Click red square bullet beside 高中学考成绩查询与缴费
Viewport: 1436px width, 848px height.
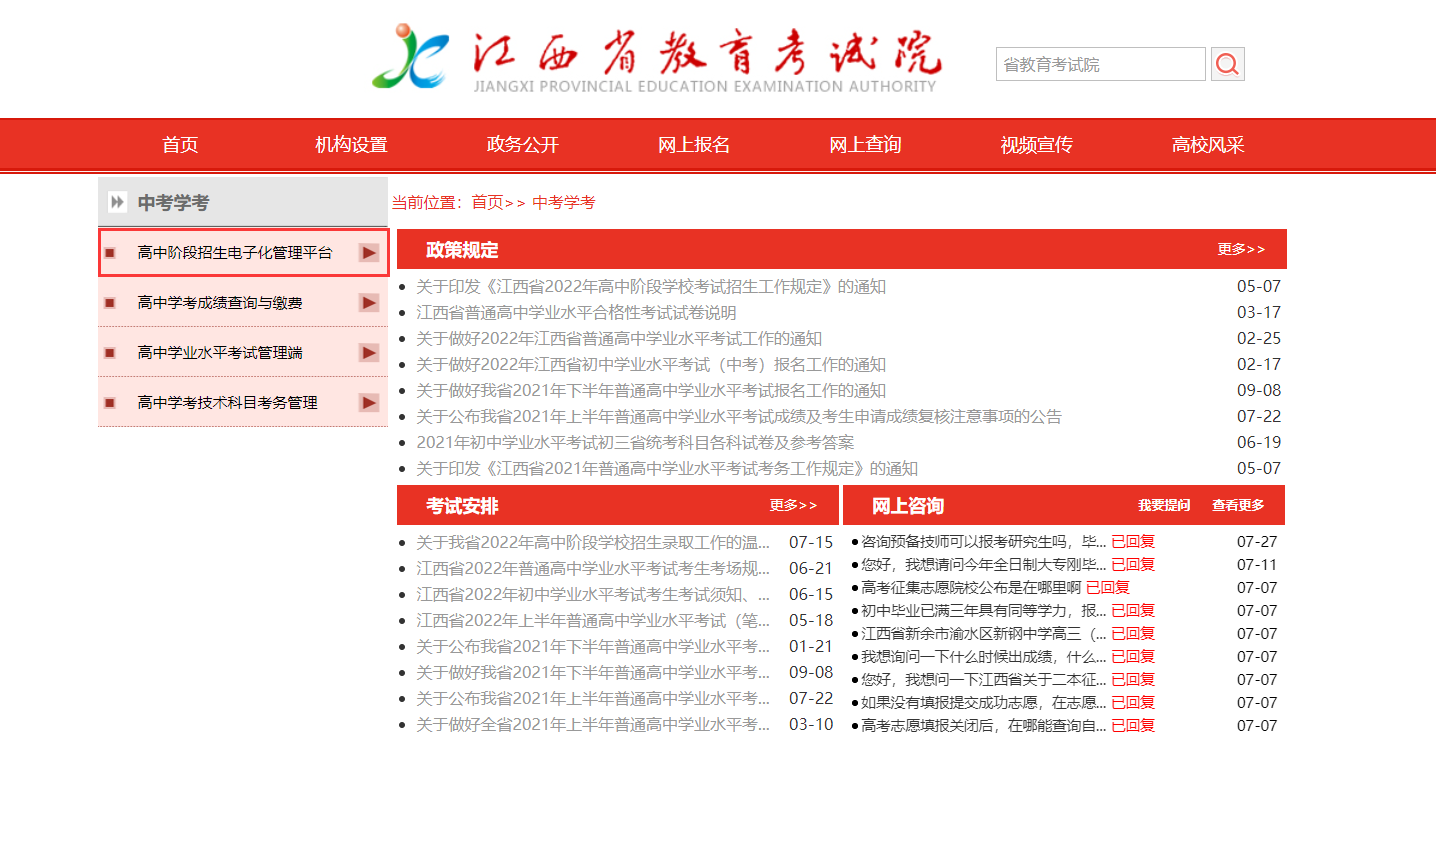(x=110, y=303)
